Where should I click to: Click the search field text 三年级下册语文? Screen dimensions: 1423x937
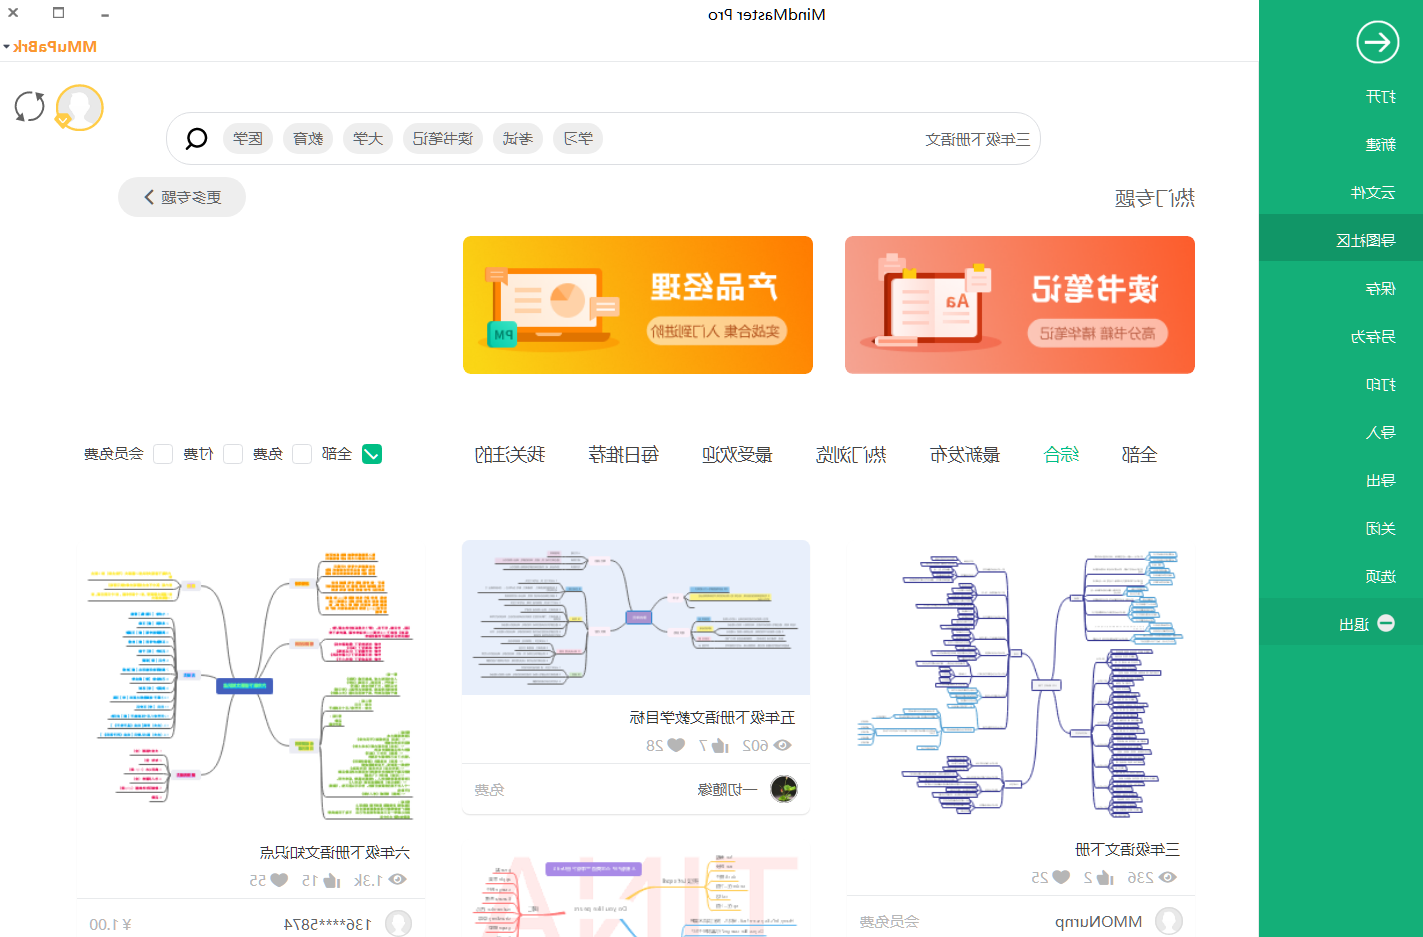click(978, 139)
